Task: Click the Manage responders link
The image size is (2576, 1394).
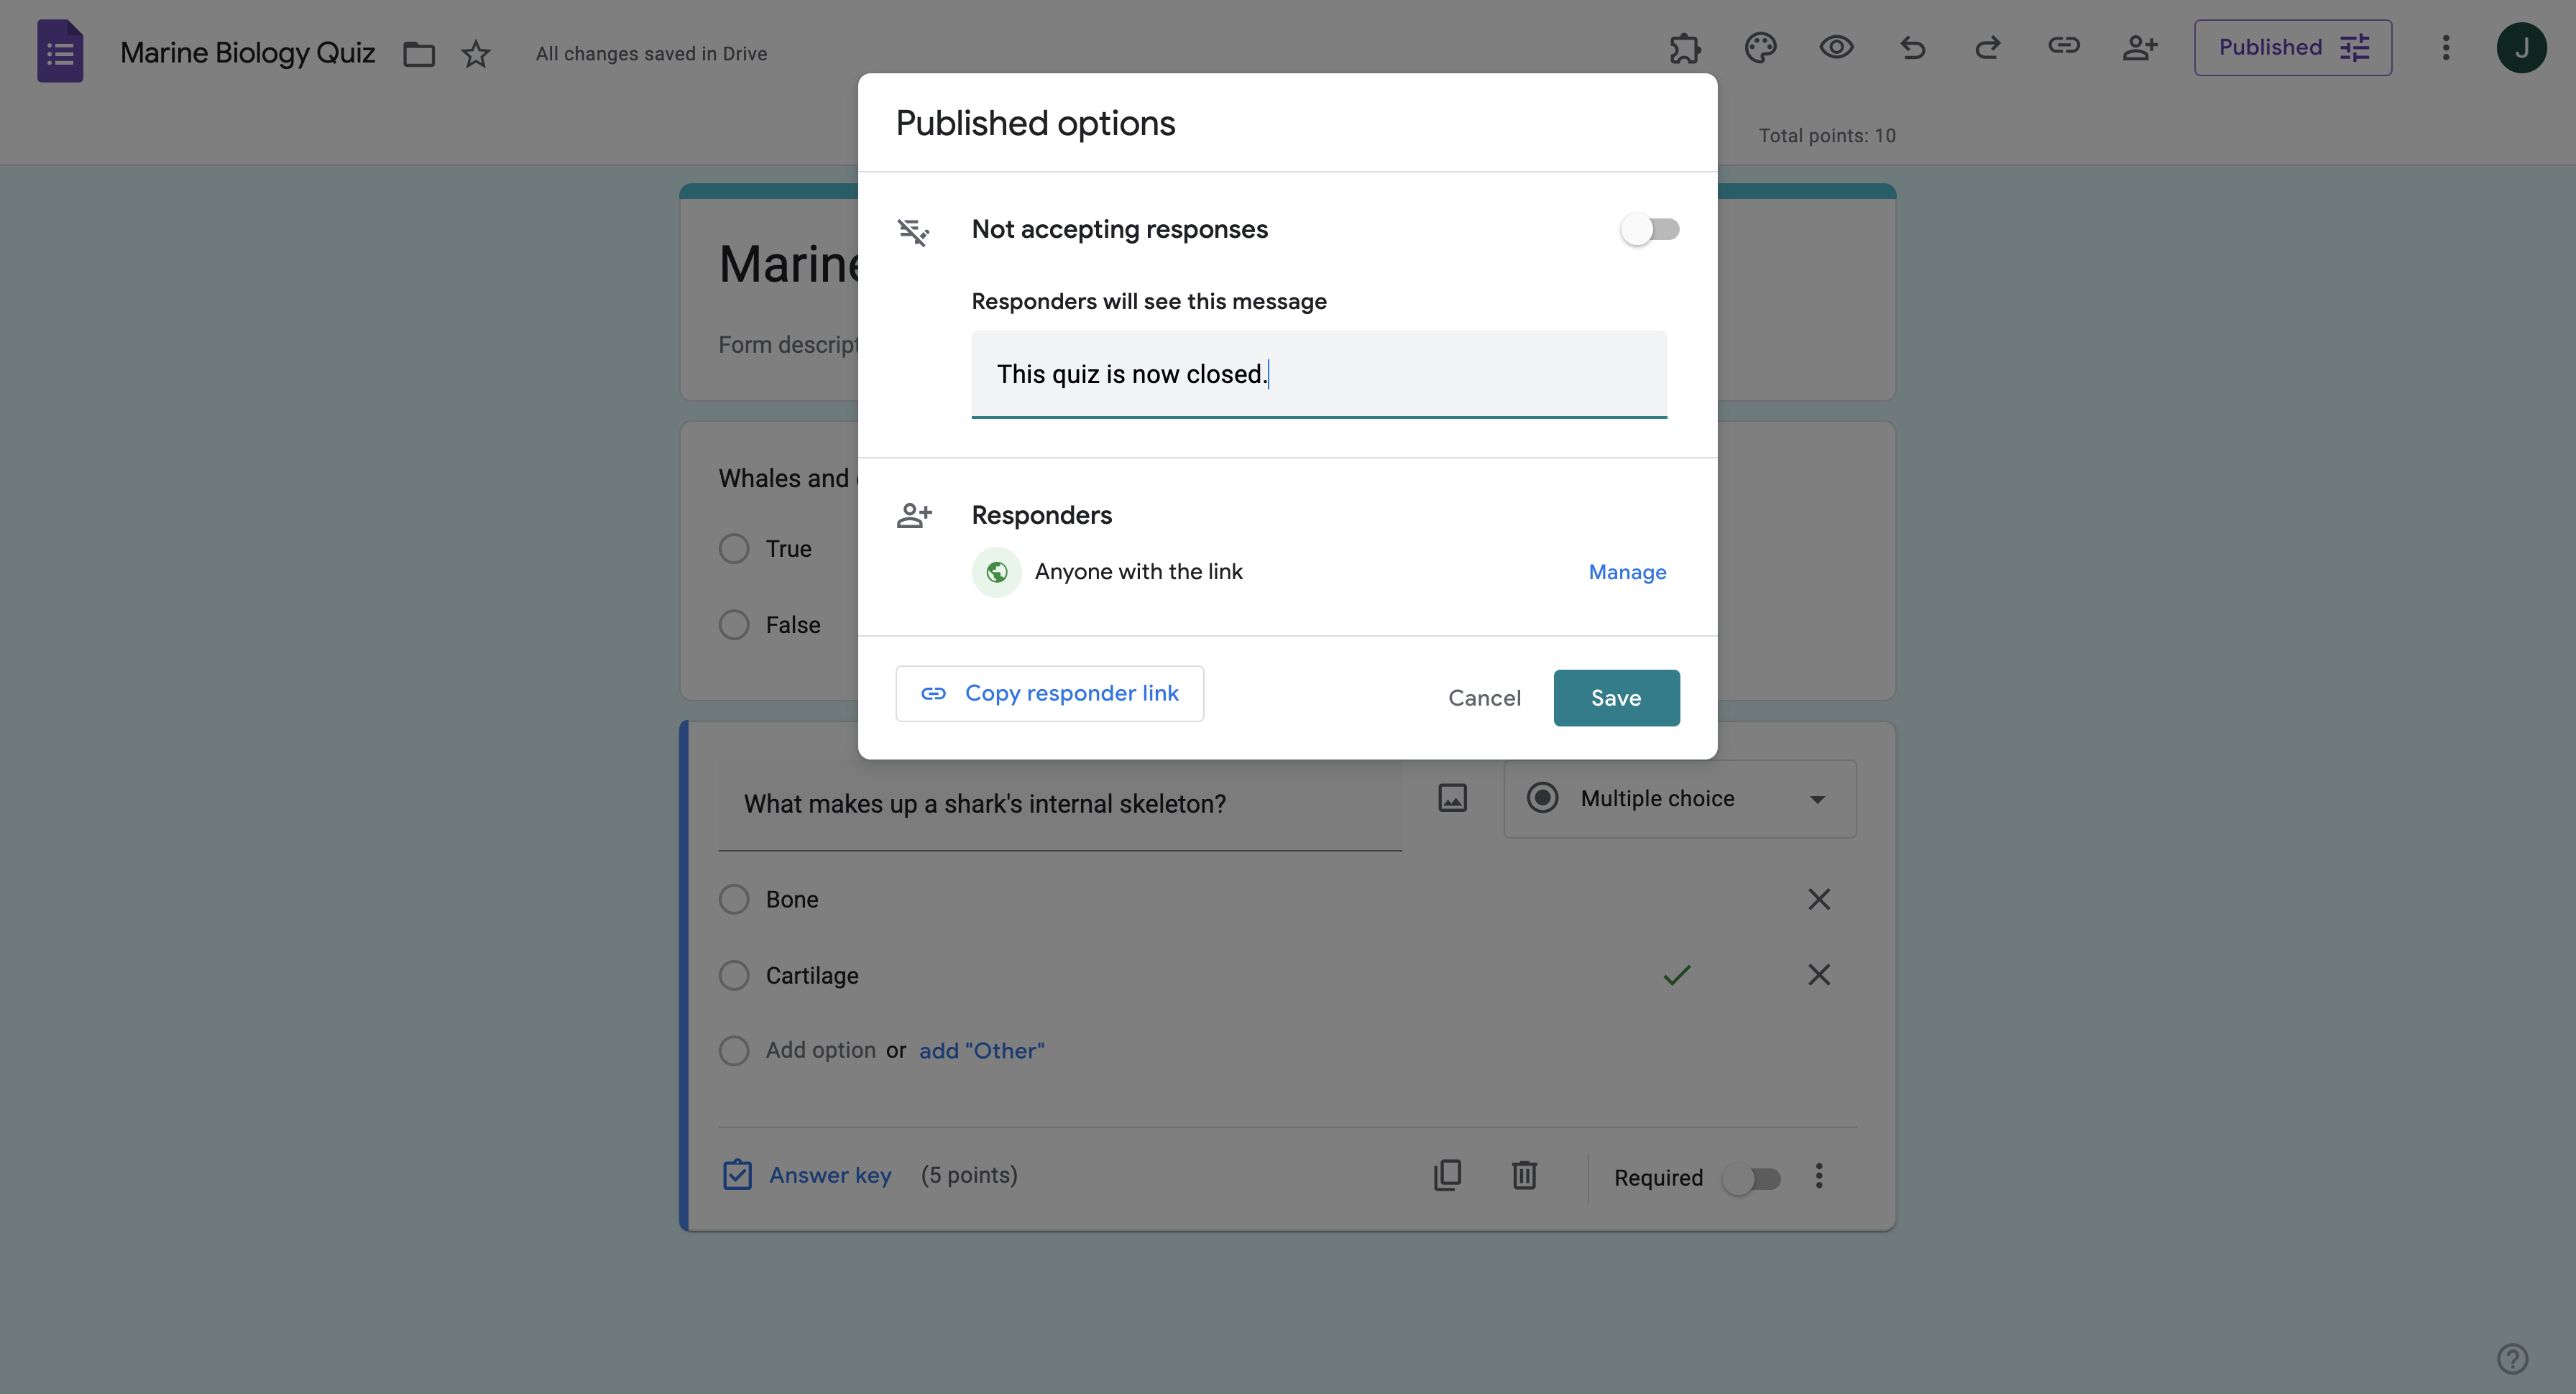Action: coord(1627,572)
